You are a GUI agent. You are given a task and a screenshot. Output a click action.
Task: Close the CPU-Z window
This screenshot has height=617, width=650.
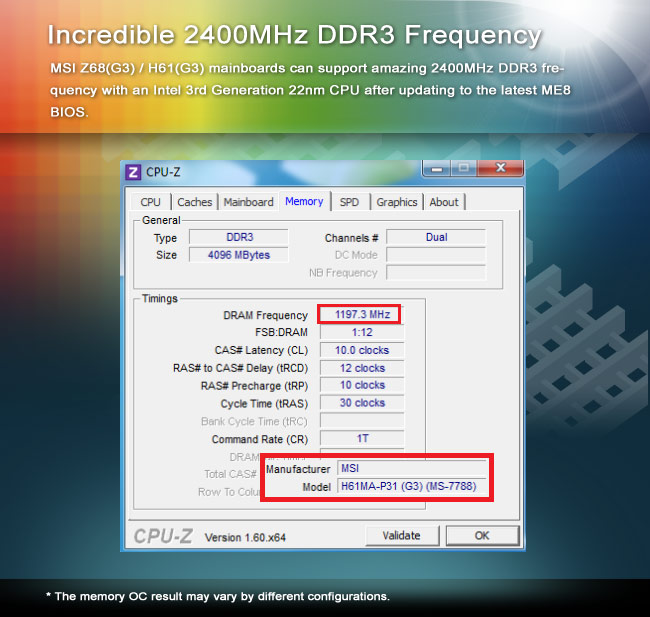pyautogui.click(x=502, y=168)
